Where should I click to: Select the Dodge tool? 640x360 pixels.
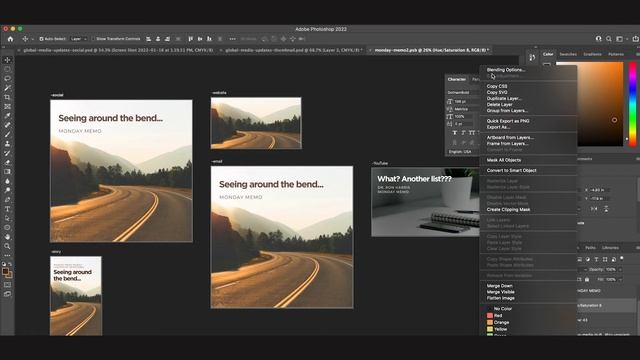(x=7, y=190)
